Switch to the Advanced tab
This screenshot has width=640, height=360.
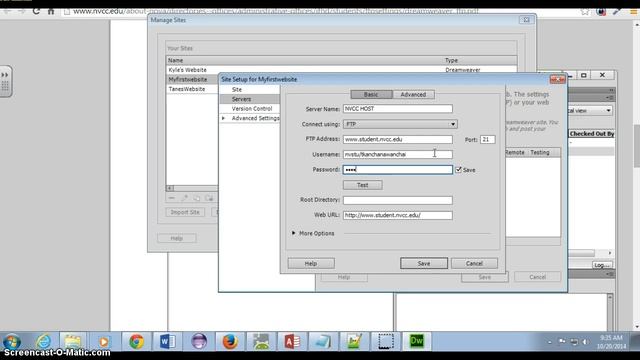(x=413, y=94)
